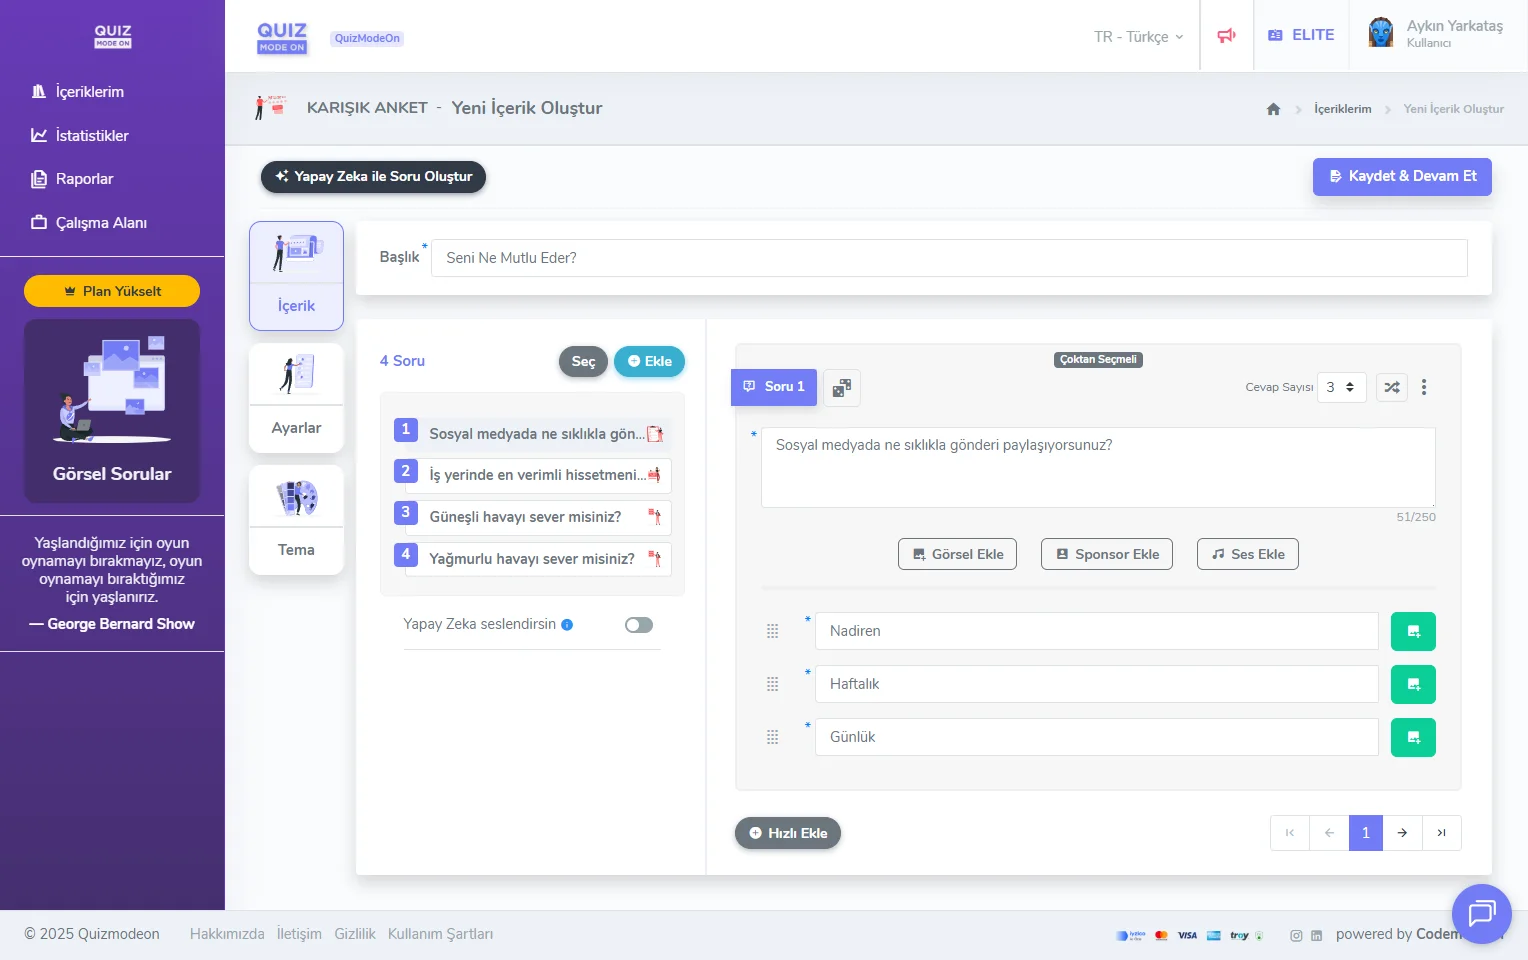
Task: Click Yapay Zeka ile Soru Oluştur
Action: point(373,176)
